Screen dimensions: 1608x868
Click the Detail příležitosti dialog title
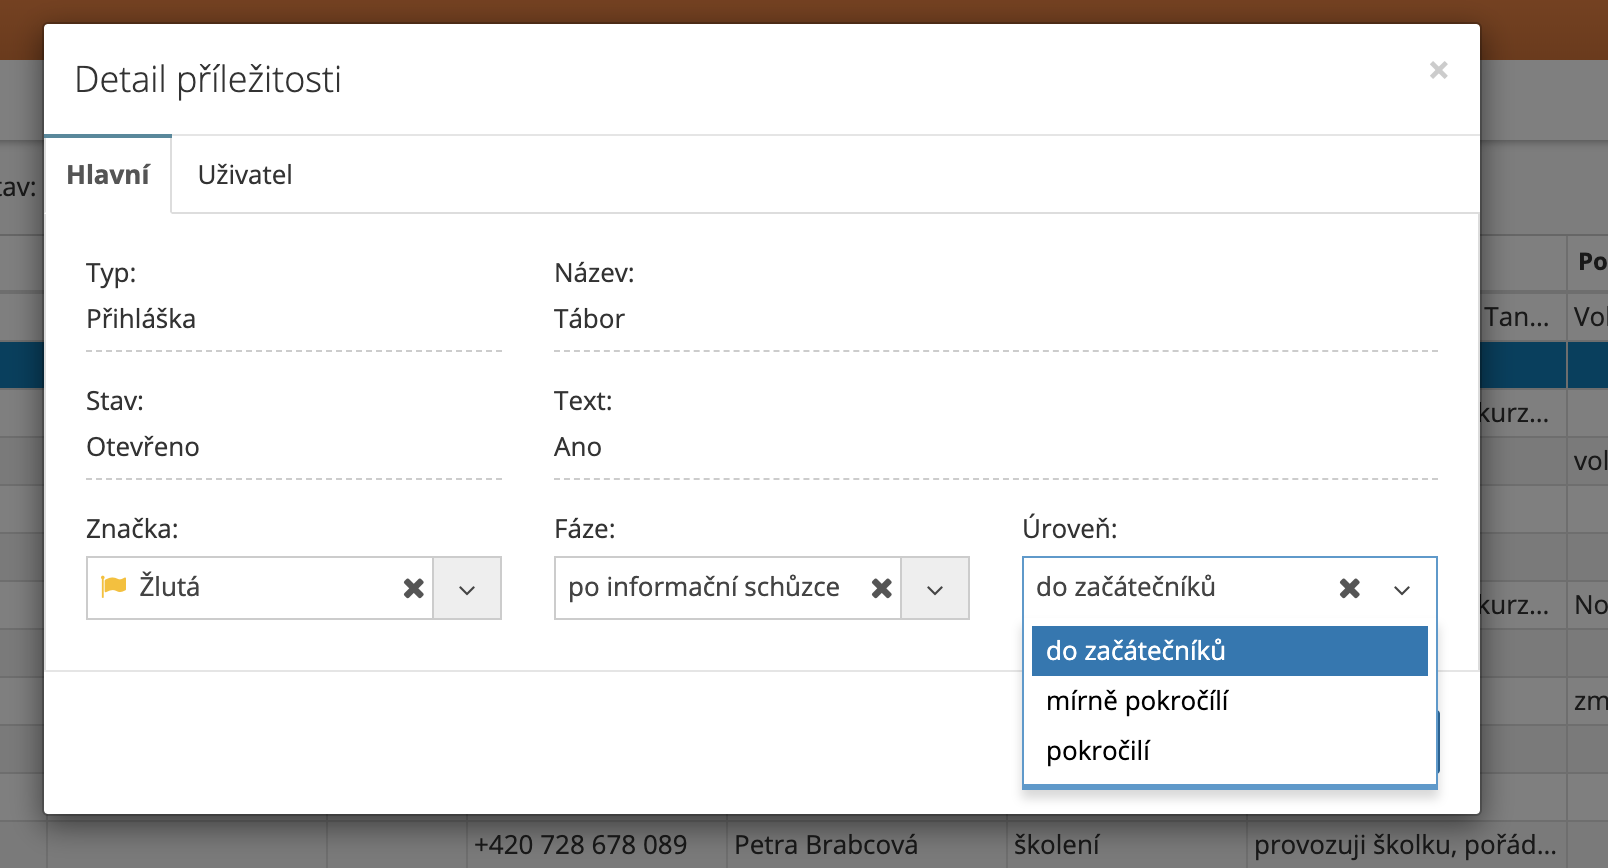pos(208,79)
